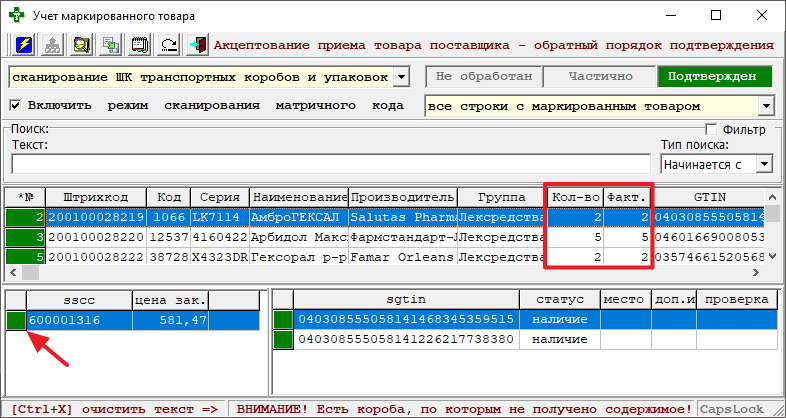Click the Факт. column header

(x=627, y=197)
